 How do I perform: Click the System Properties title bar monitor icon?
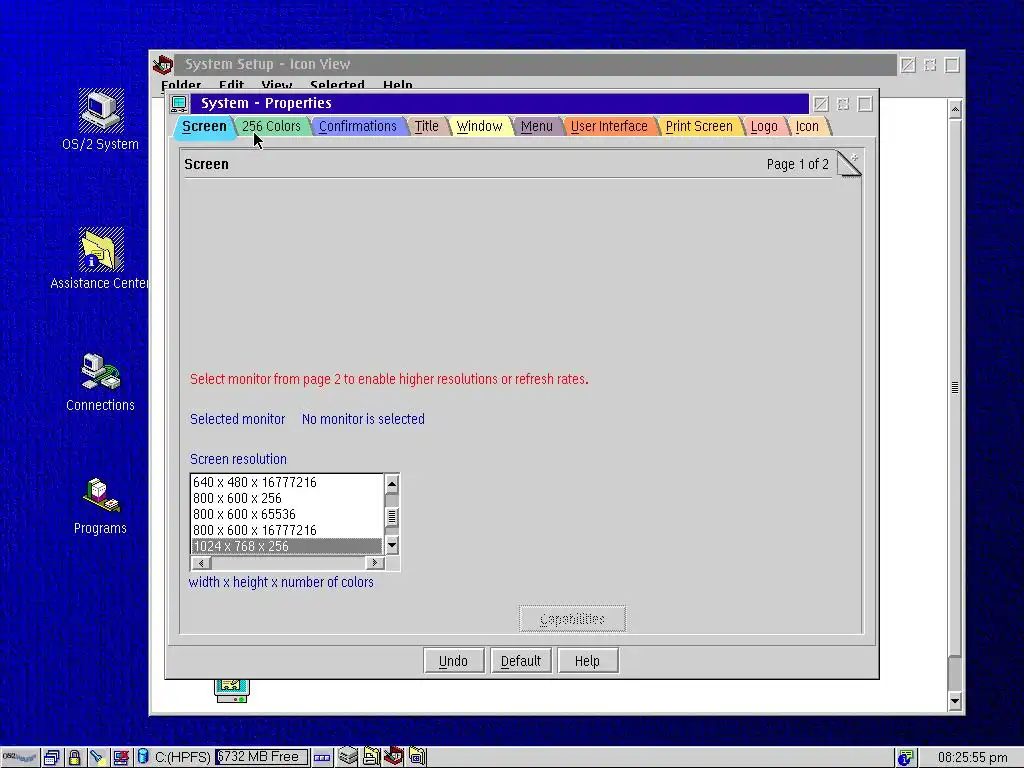[179, 103]
